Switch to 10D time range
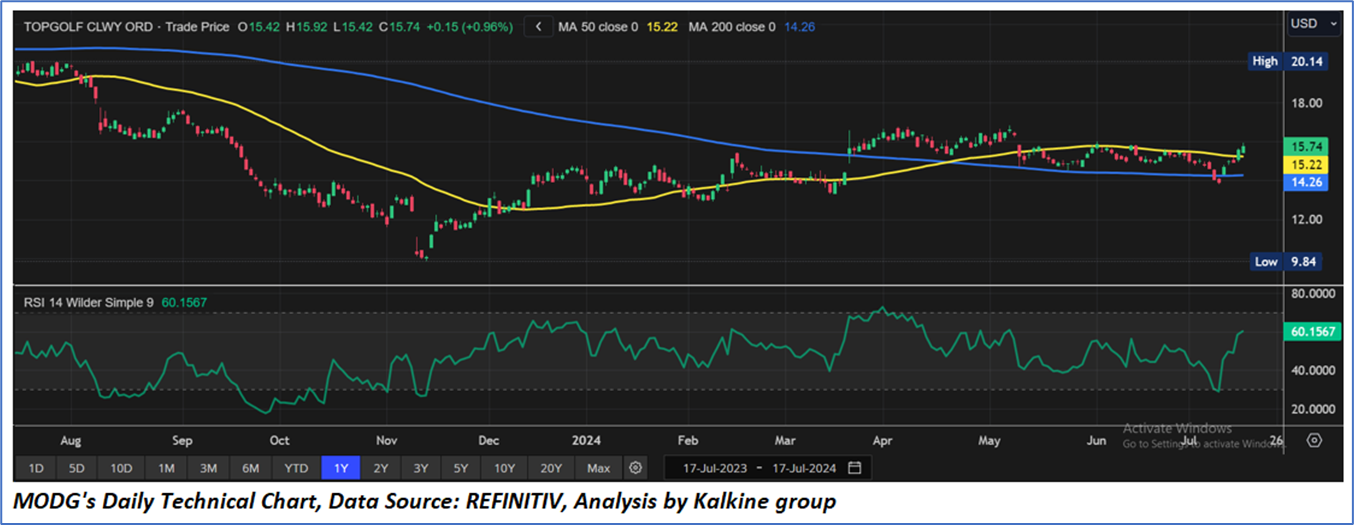This screenshot has height=525, width=1354. tap(122, 468)
